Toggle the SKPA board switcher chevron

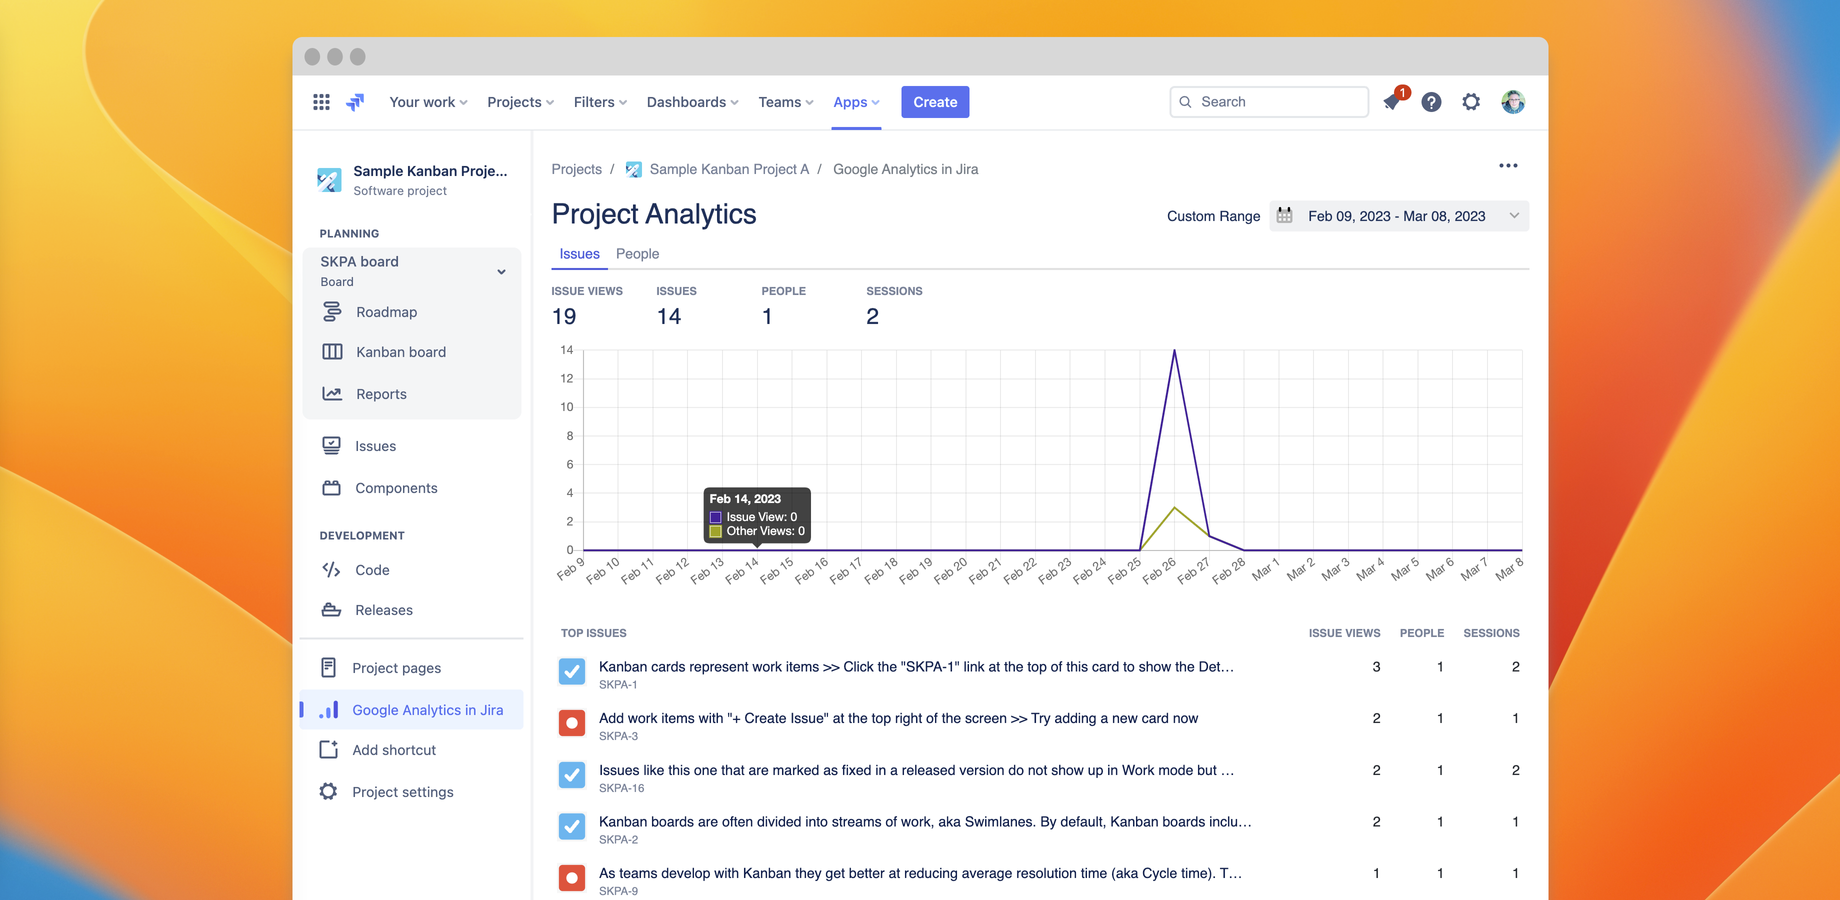coord(501,272)
